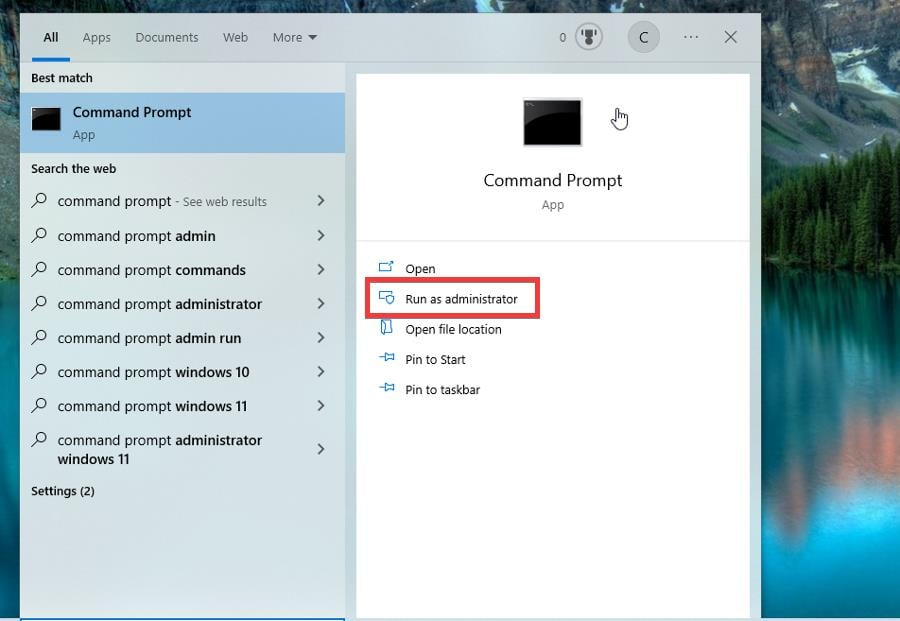Viewport: 900px width, 621px height.
Task: Switch to the Web tab
Action: 235,37
